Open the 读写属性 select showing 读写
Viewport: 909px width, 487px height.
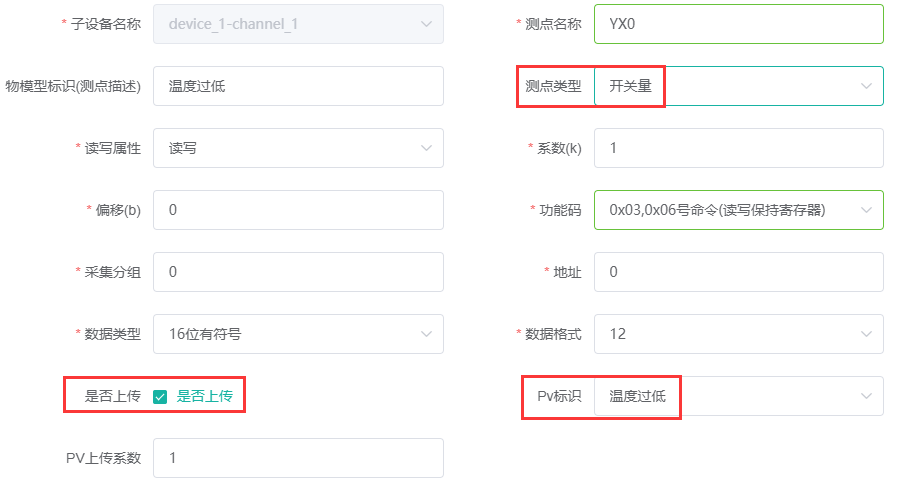[x=298, y=148]
